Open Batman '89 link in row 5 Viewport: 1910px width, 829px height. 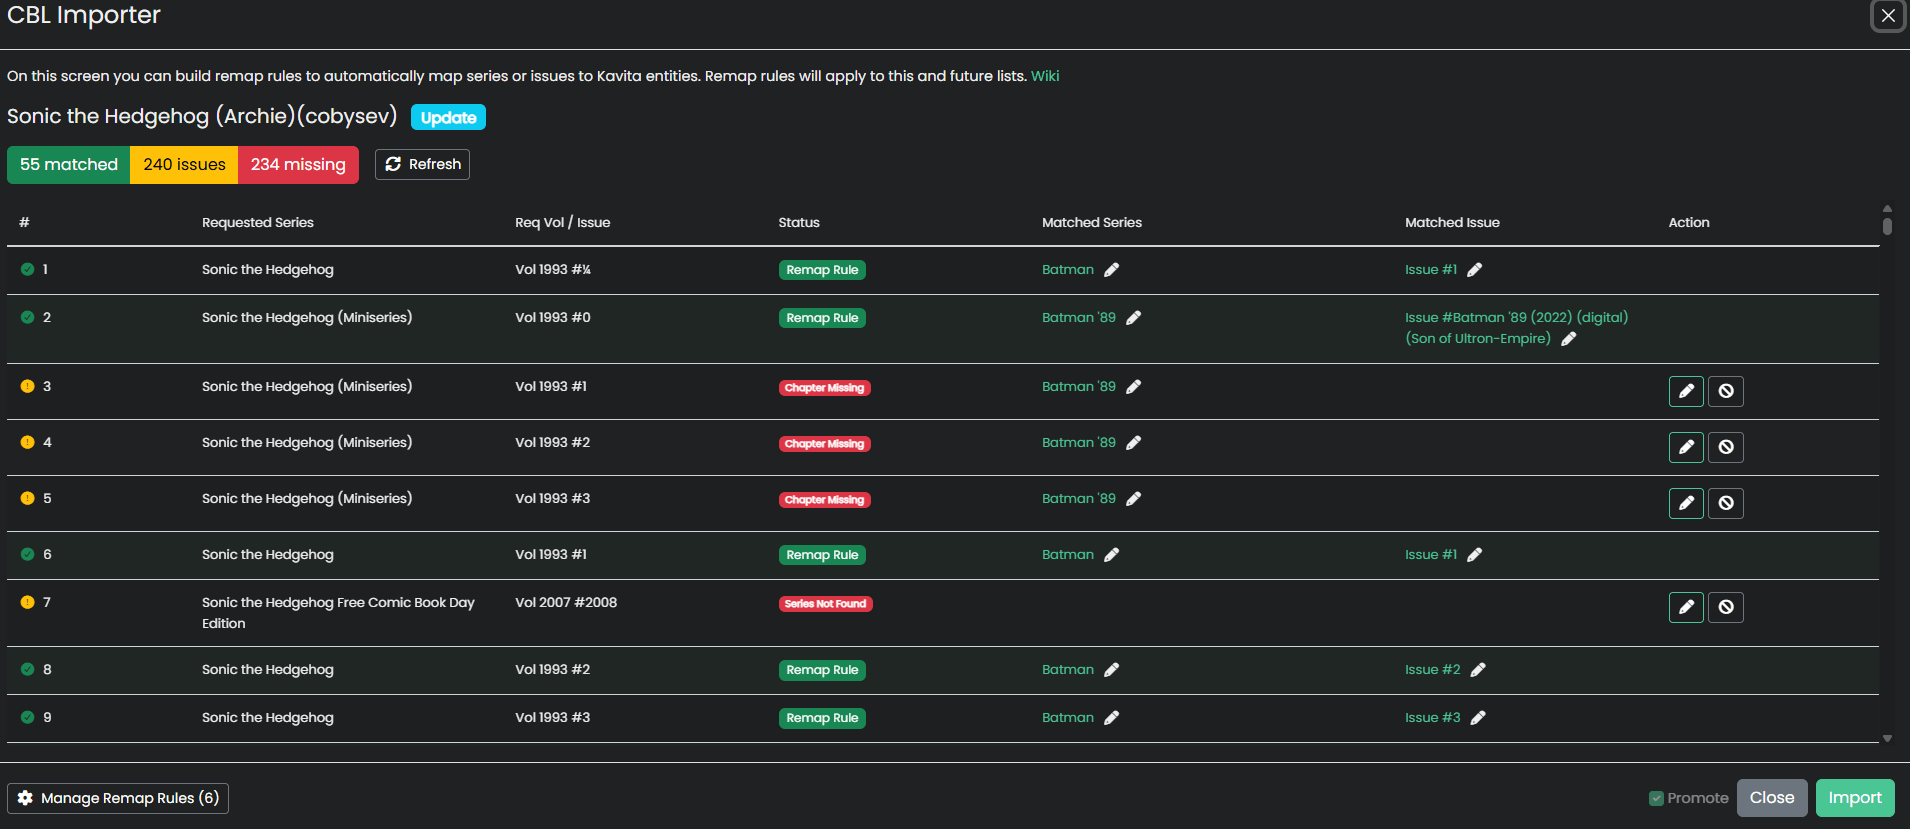coord(1079,499)
